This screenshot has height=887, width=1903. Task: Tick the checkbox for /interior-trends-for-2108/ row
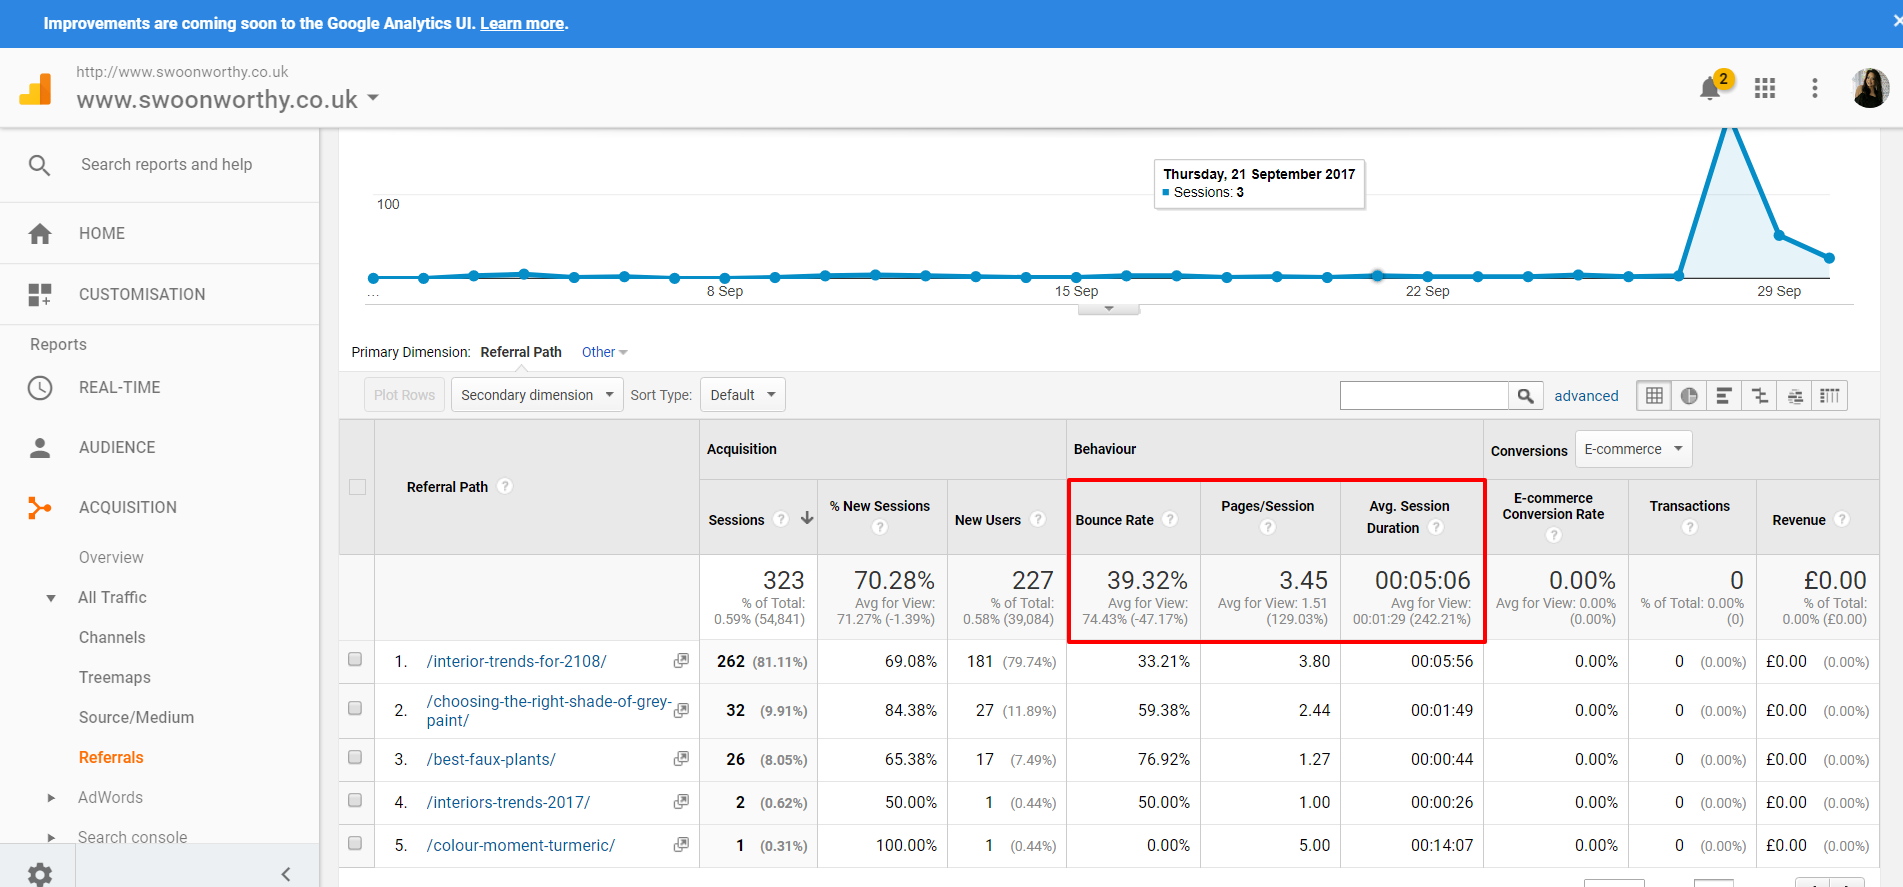355,660
